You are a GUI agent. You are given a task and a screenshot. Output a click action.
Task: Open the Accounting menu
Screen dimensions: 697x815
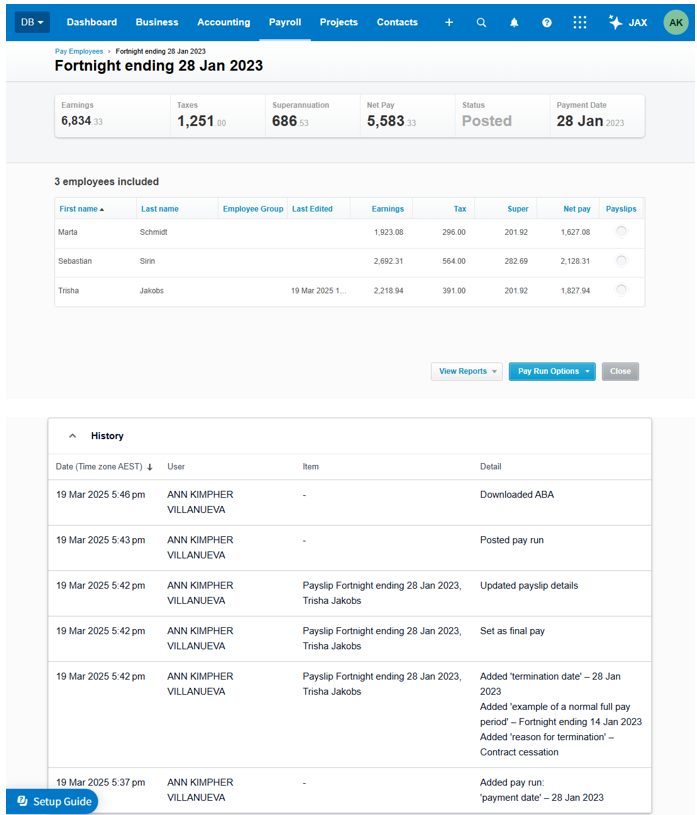[223, 22]
